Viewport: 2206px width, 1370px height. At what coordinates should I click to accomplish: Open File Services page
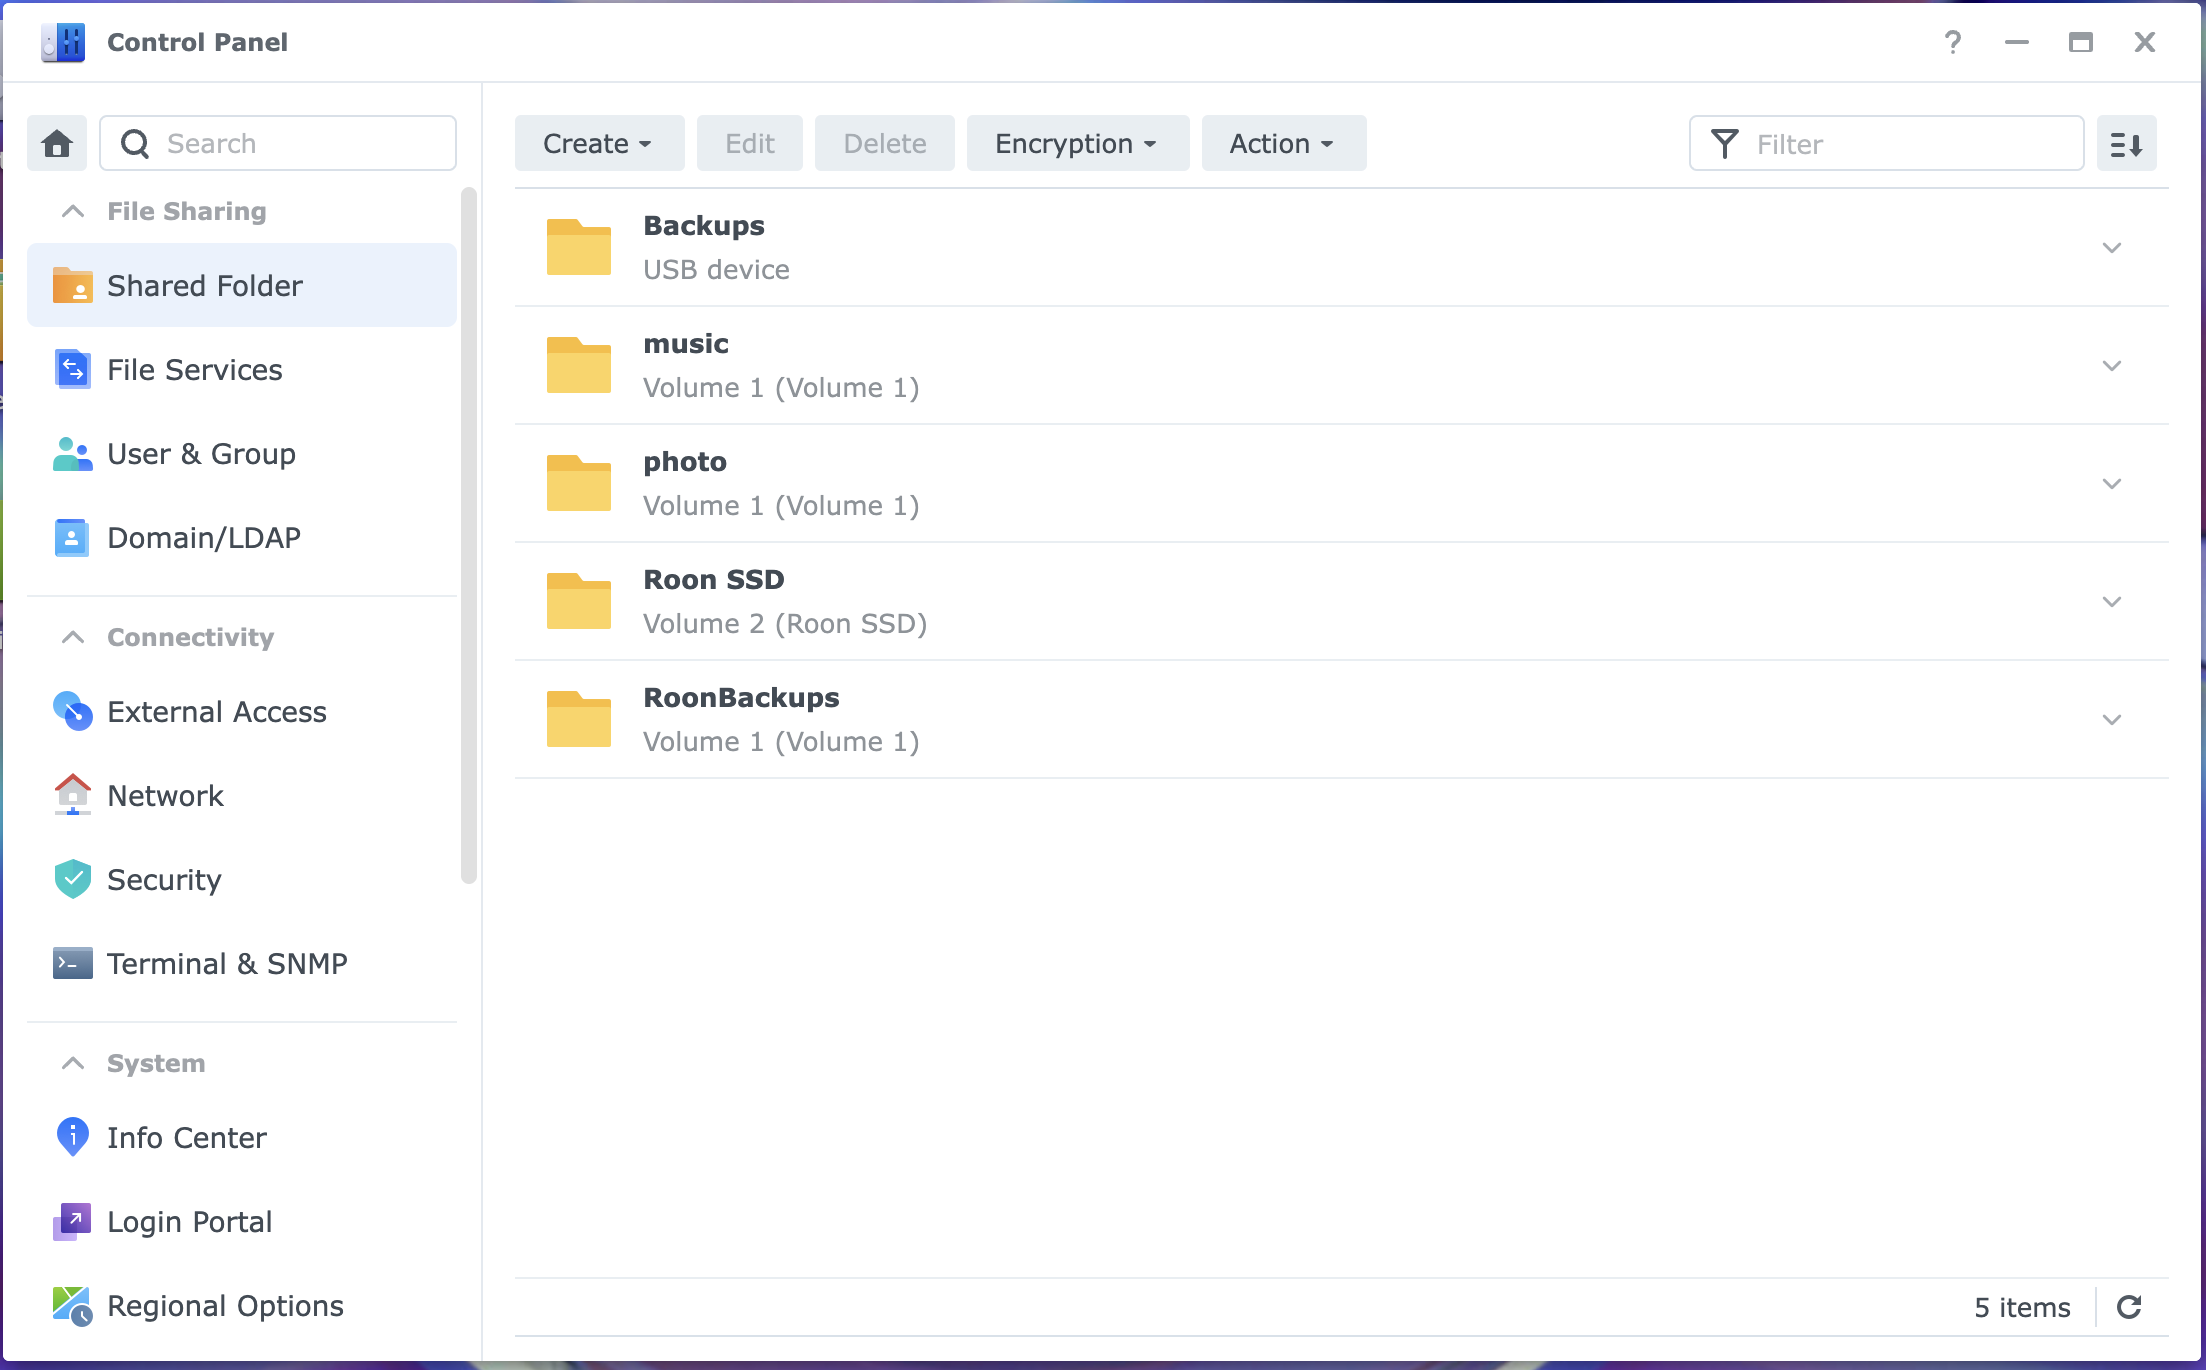click(242, 369)
